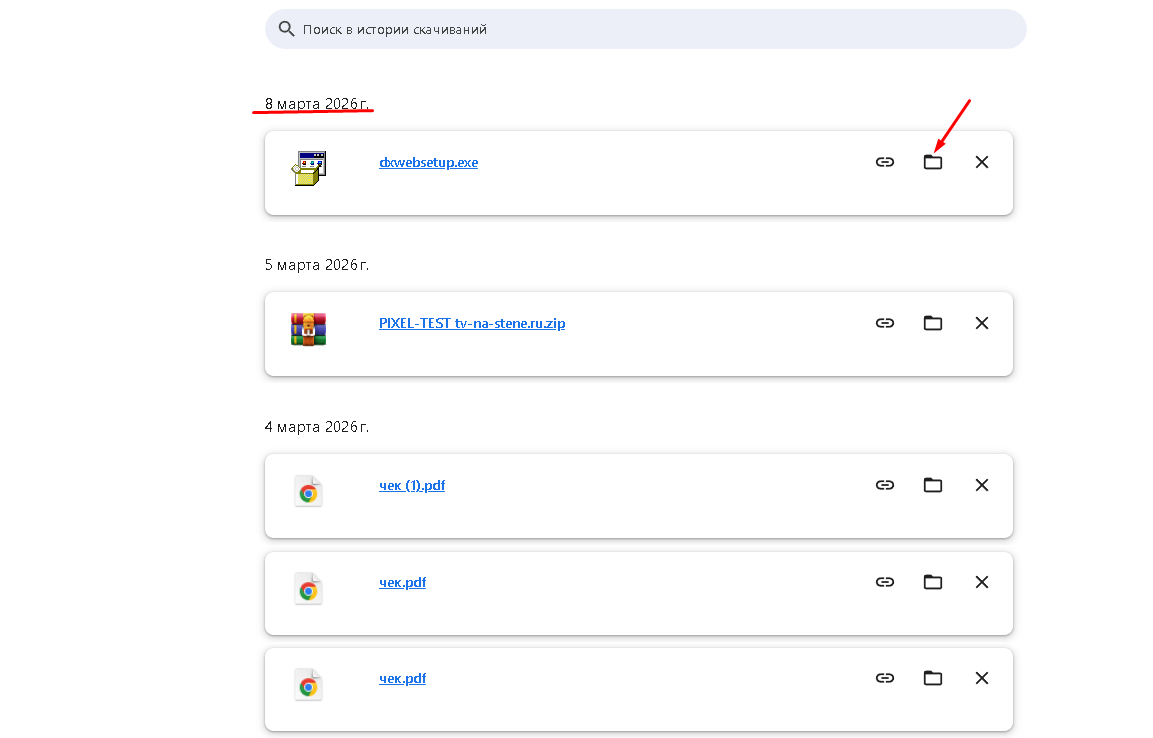
Task: Copy download link for dxwebsetup.exe
Action: click(x=884, y=162)
